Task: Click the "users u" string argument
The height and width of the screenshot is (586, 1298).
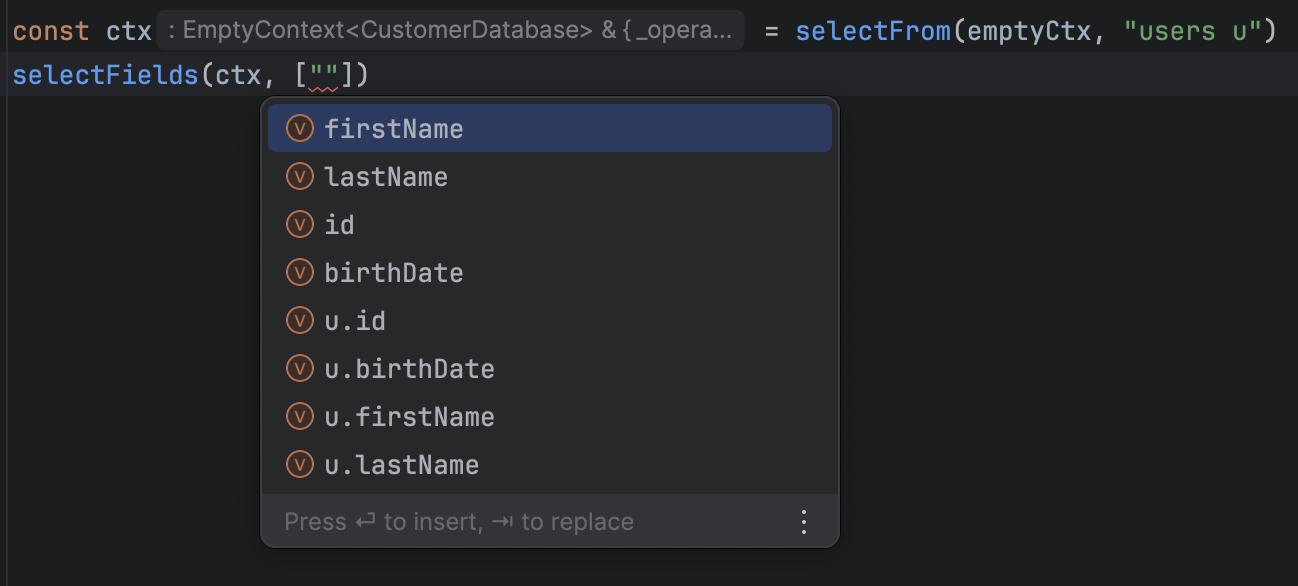Action: (1192, 32)
